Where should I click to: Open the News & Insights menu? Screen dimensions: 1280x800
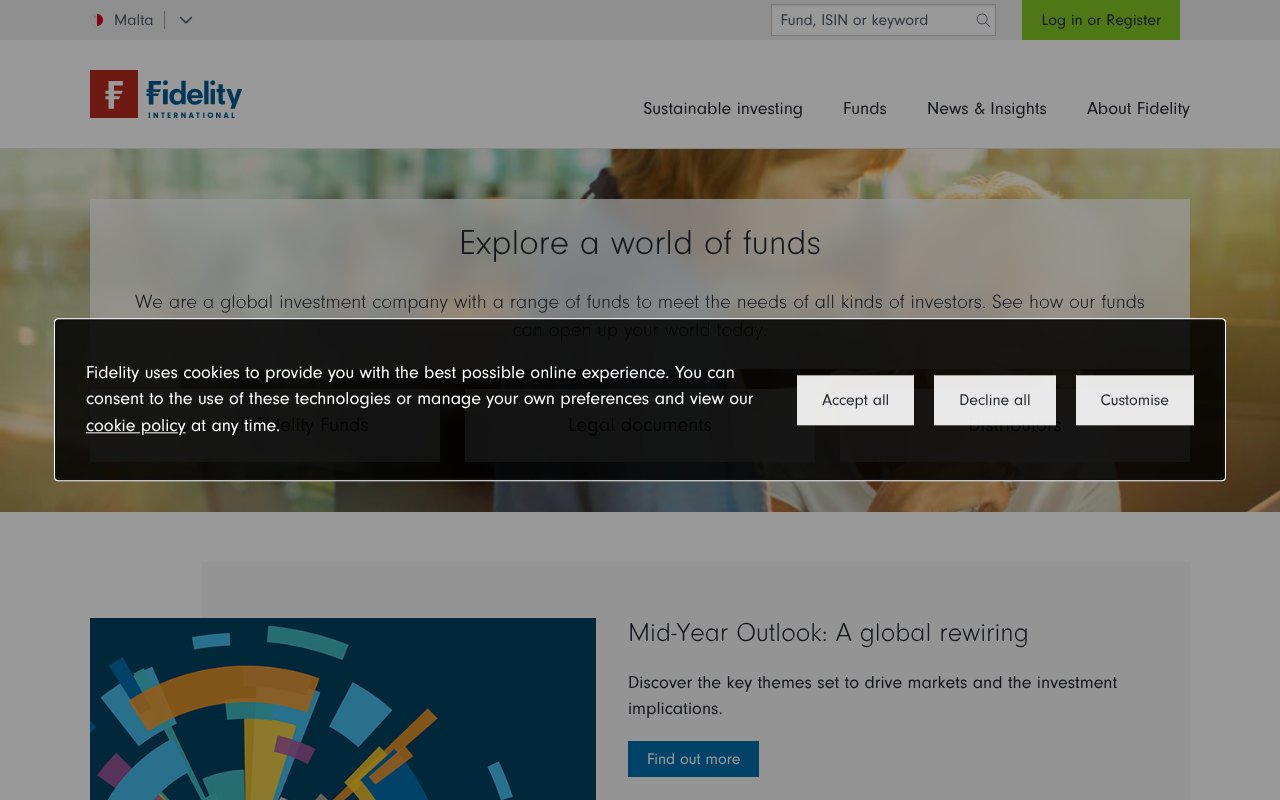(x=986, y=108)
